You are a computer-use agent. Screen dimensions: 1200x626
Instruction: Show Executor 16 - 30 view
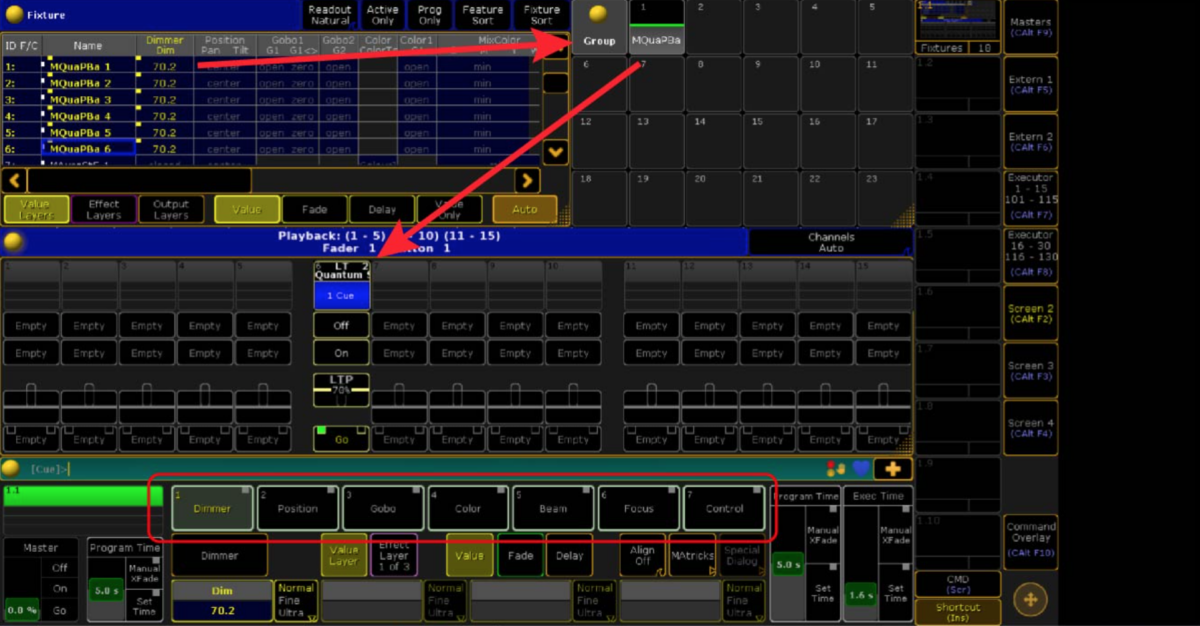[1030, 255]
